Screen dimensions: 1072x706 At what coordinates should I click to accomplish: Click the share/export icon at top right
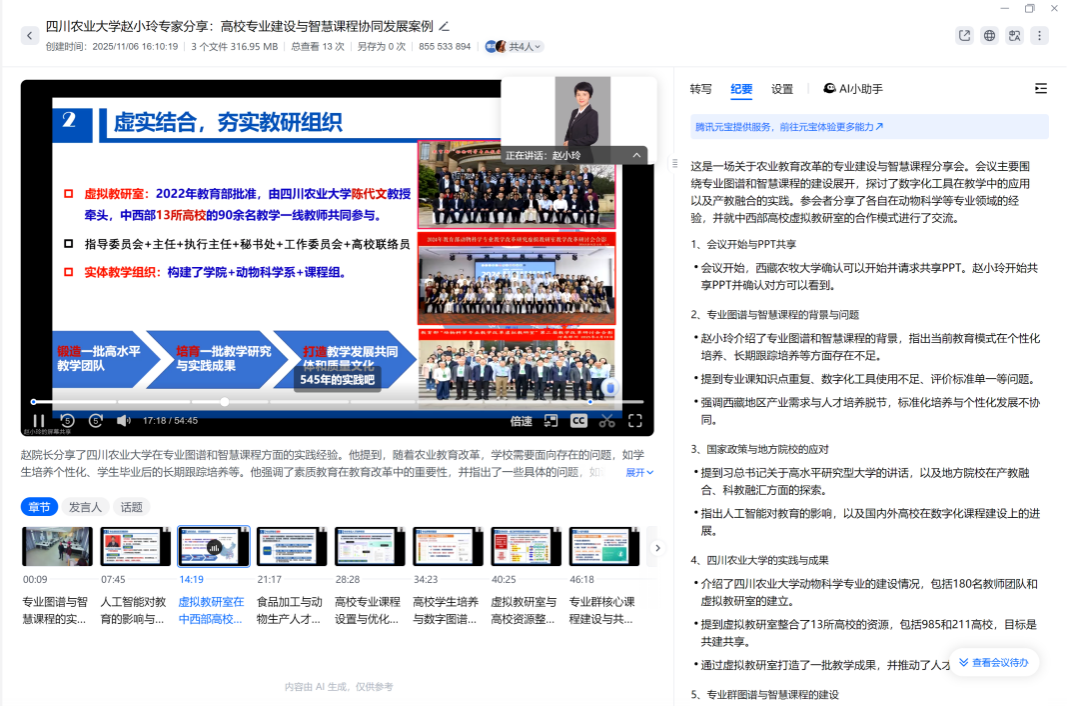click(964, 35)
